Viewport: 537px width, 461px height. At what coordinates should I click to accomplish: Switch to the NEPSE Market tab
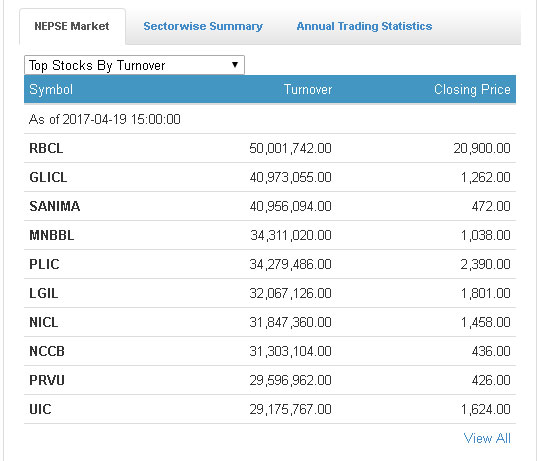click(x=72, y=26)
